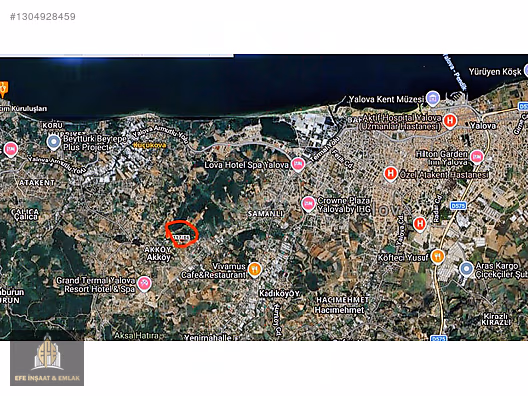Open the Aras Kargo Çiçekçiler location pin
This screenshot has width=528, height=396.
[466, 269]
